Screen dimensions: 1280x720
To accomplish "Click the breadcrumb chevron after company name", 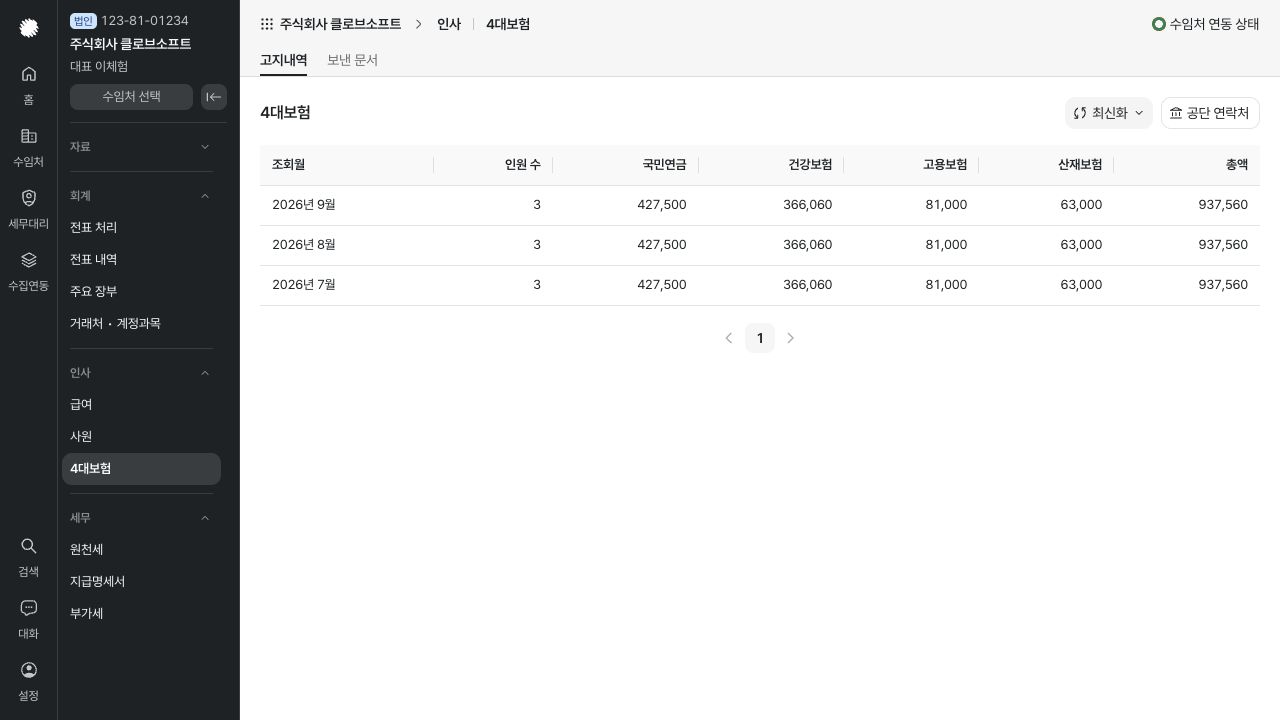I will point(419,24).
